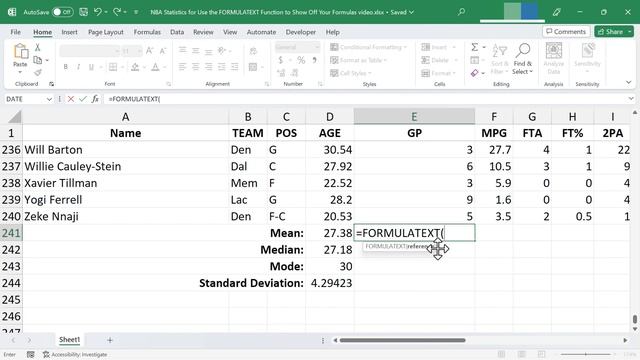The image size is (640, 360).
Task: Switch to the Formulas tab
Action: pos(147,32)
